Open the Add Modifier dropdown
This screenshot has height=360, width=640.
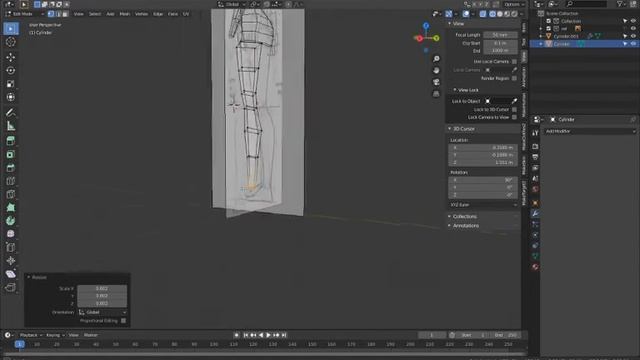tap(590, 131)
